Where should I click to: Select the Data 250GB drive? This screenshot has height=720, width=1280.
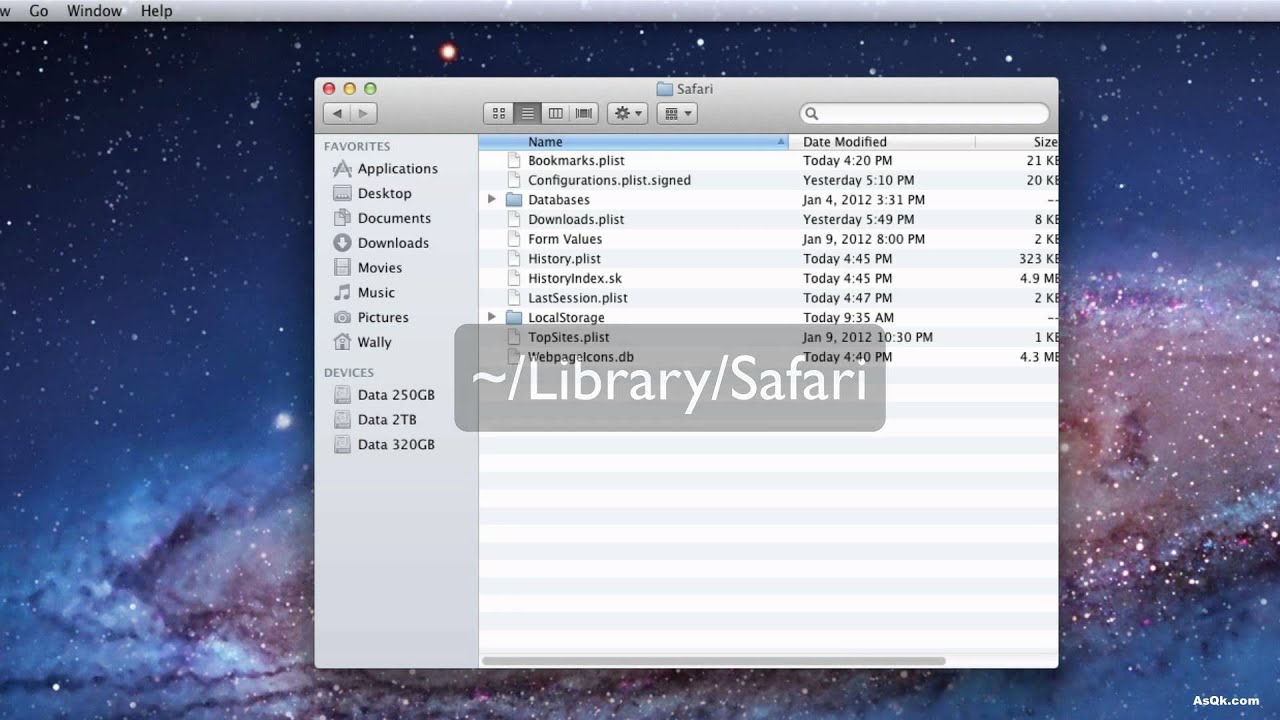tap(384, 395)
